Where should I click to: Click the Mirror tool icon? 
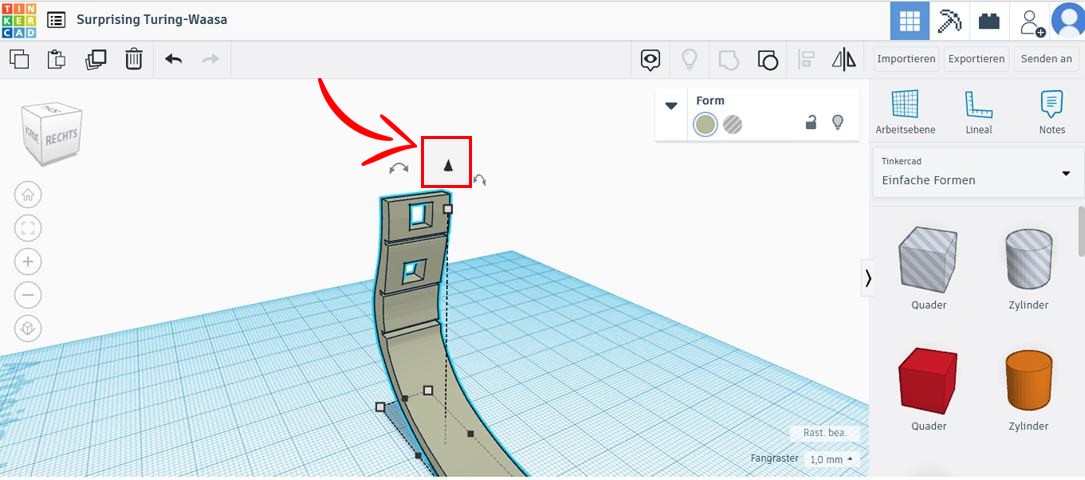844,60
